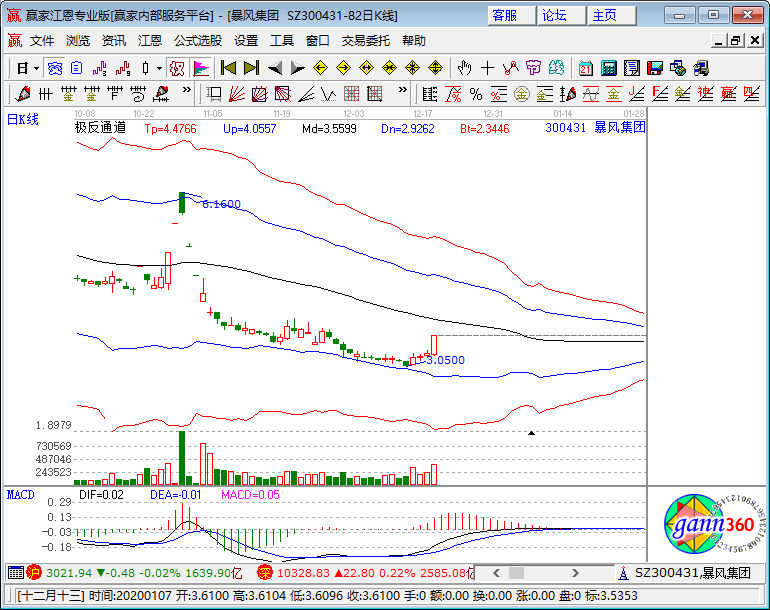
Task: Click the save chart floppy disk icon
Action: pyautogui.click(x=655, y=68)
